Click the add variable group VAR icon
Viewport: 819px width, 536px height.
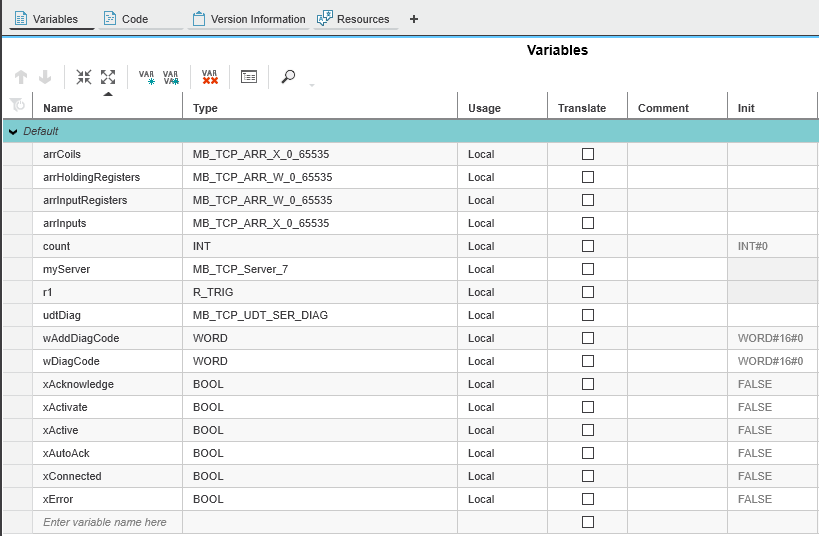tap(171, 77)
